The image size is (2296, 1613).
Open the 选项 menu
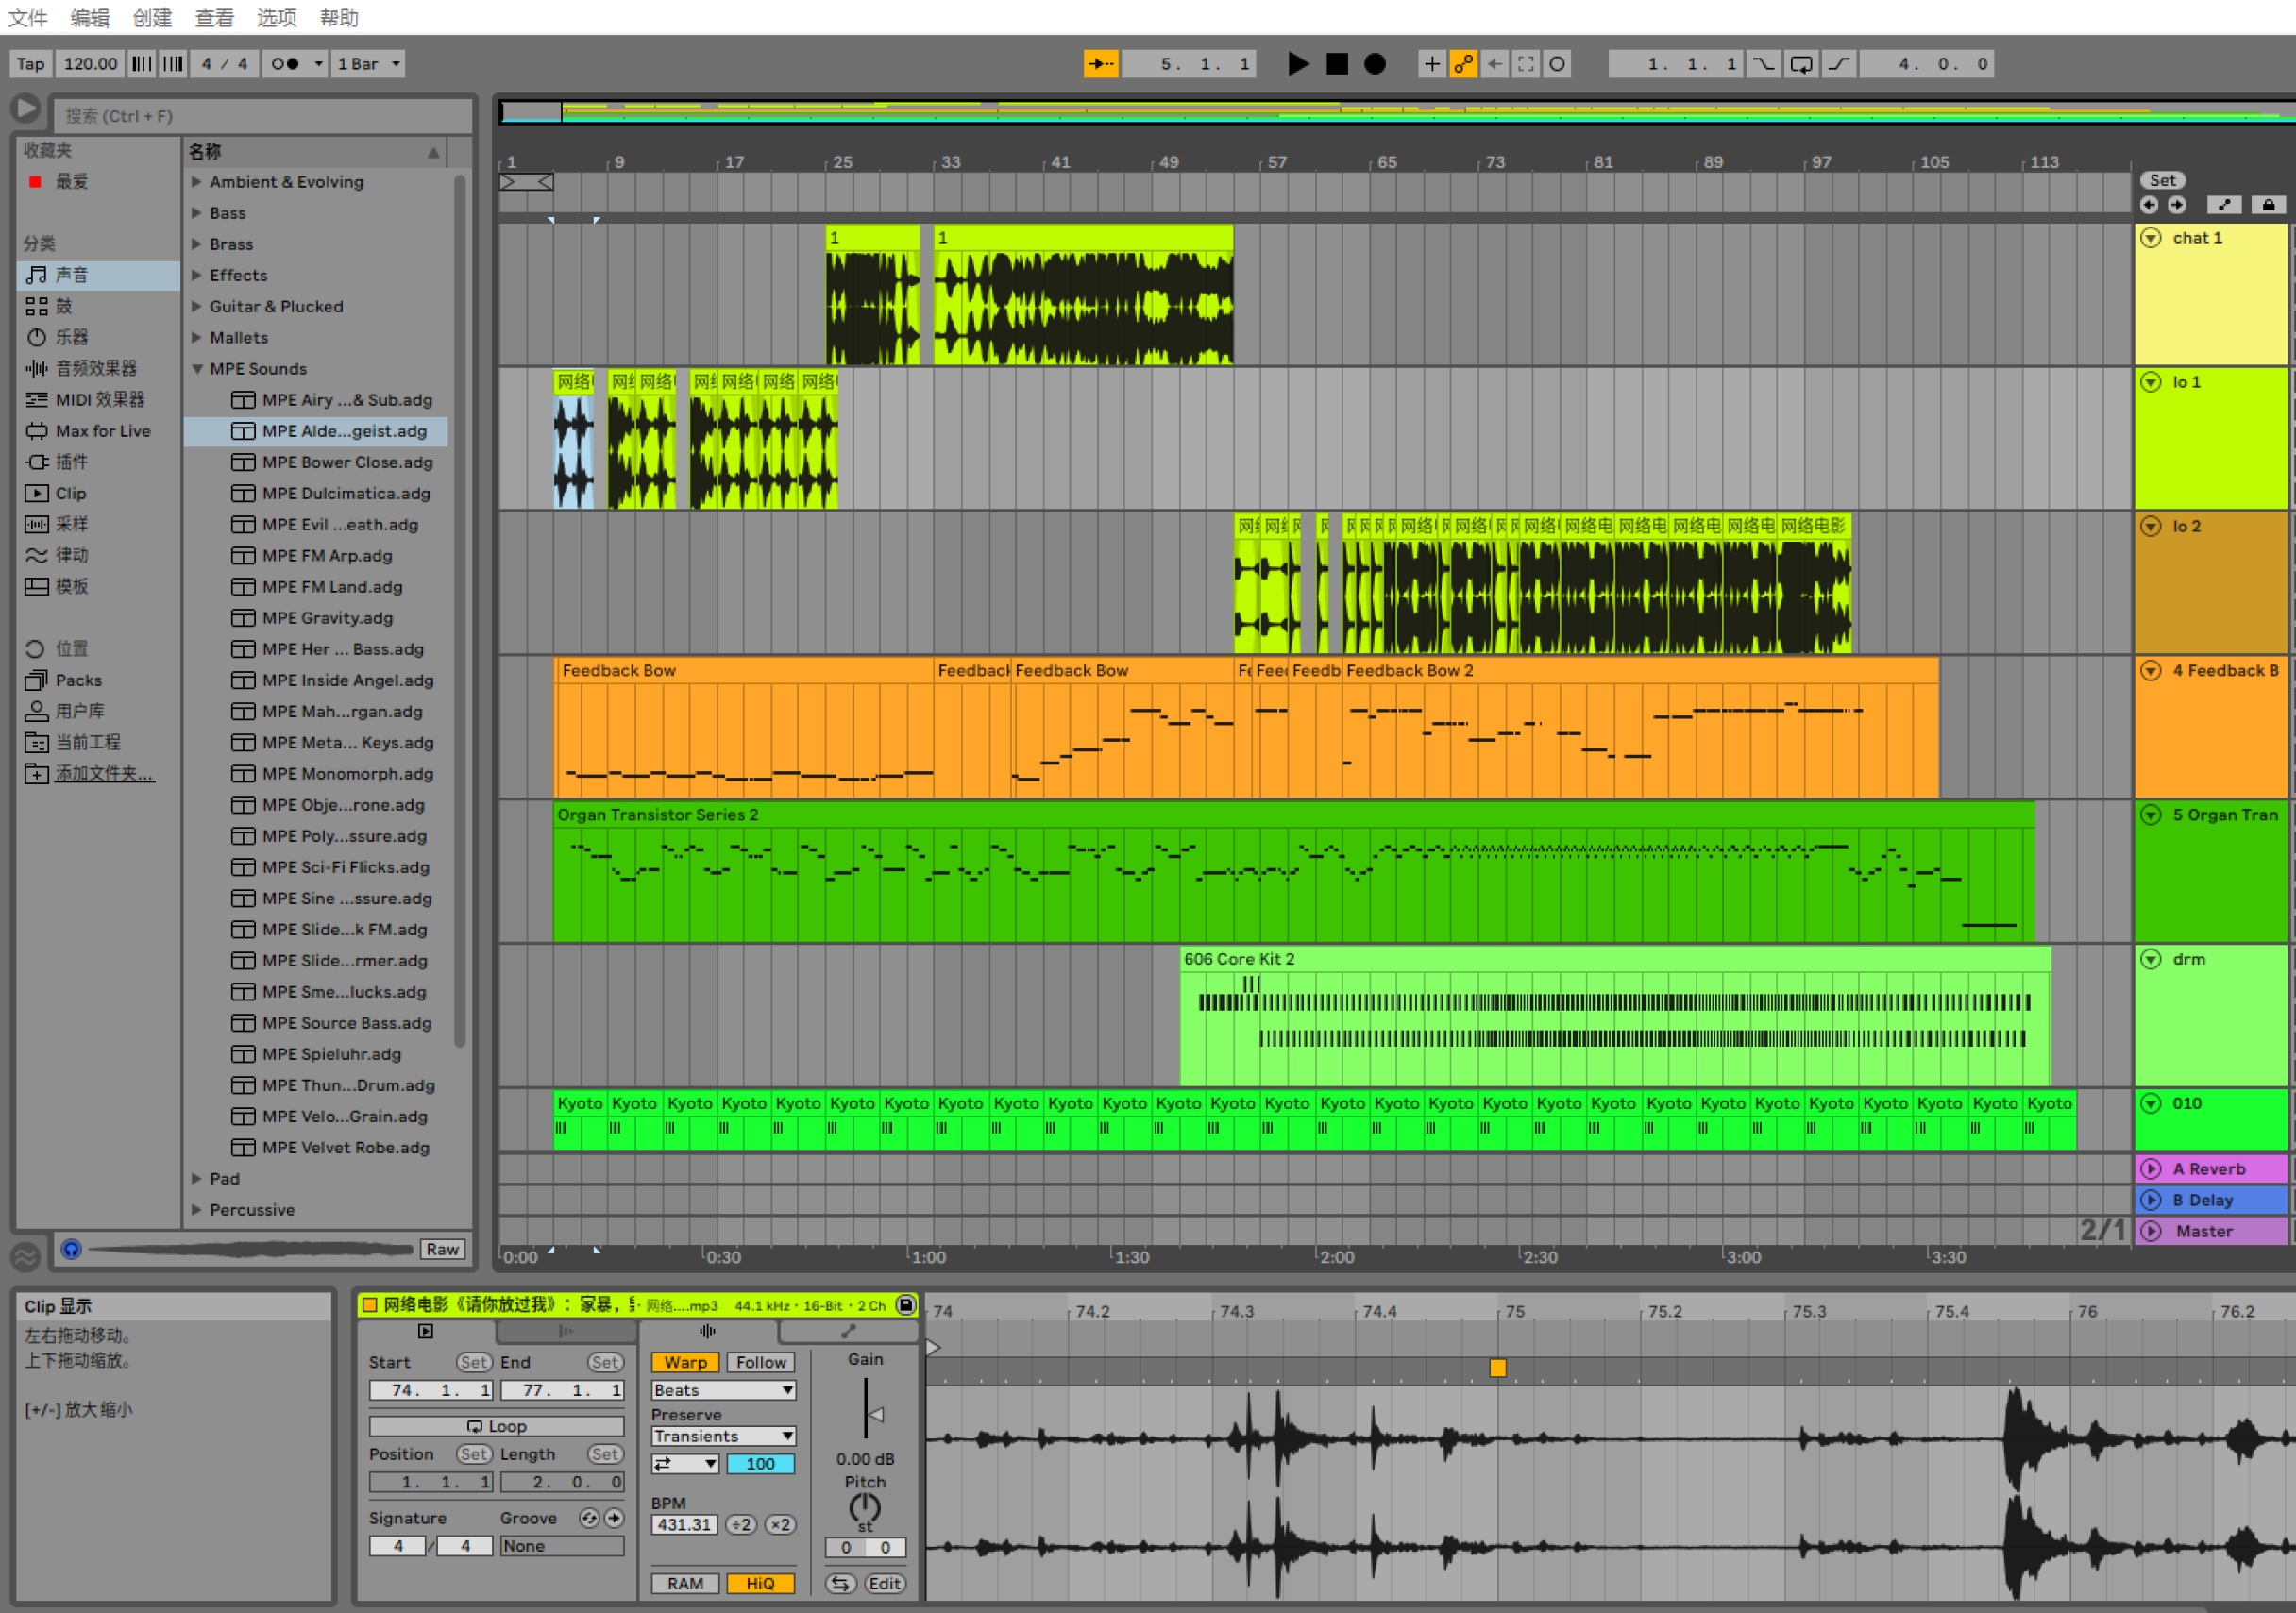(x=276, y=17)
